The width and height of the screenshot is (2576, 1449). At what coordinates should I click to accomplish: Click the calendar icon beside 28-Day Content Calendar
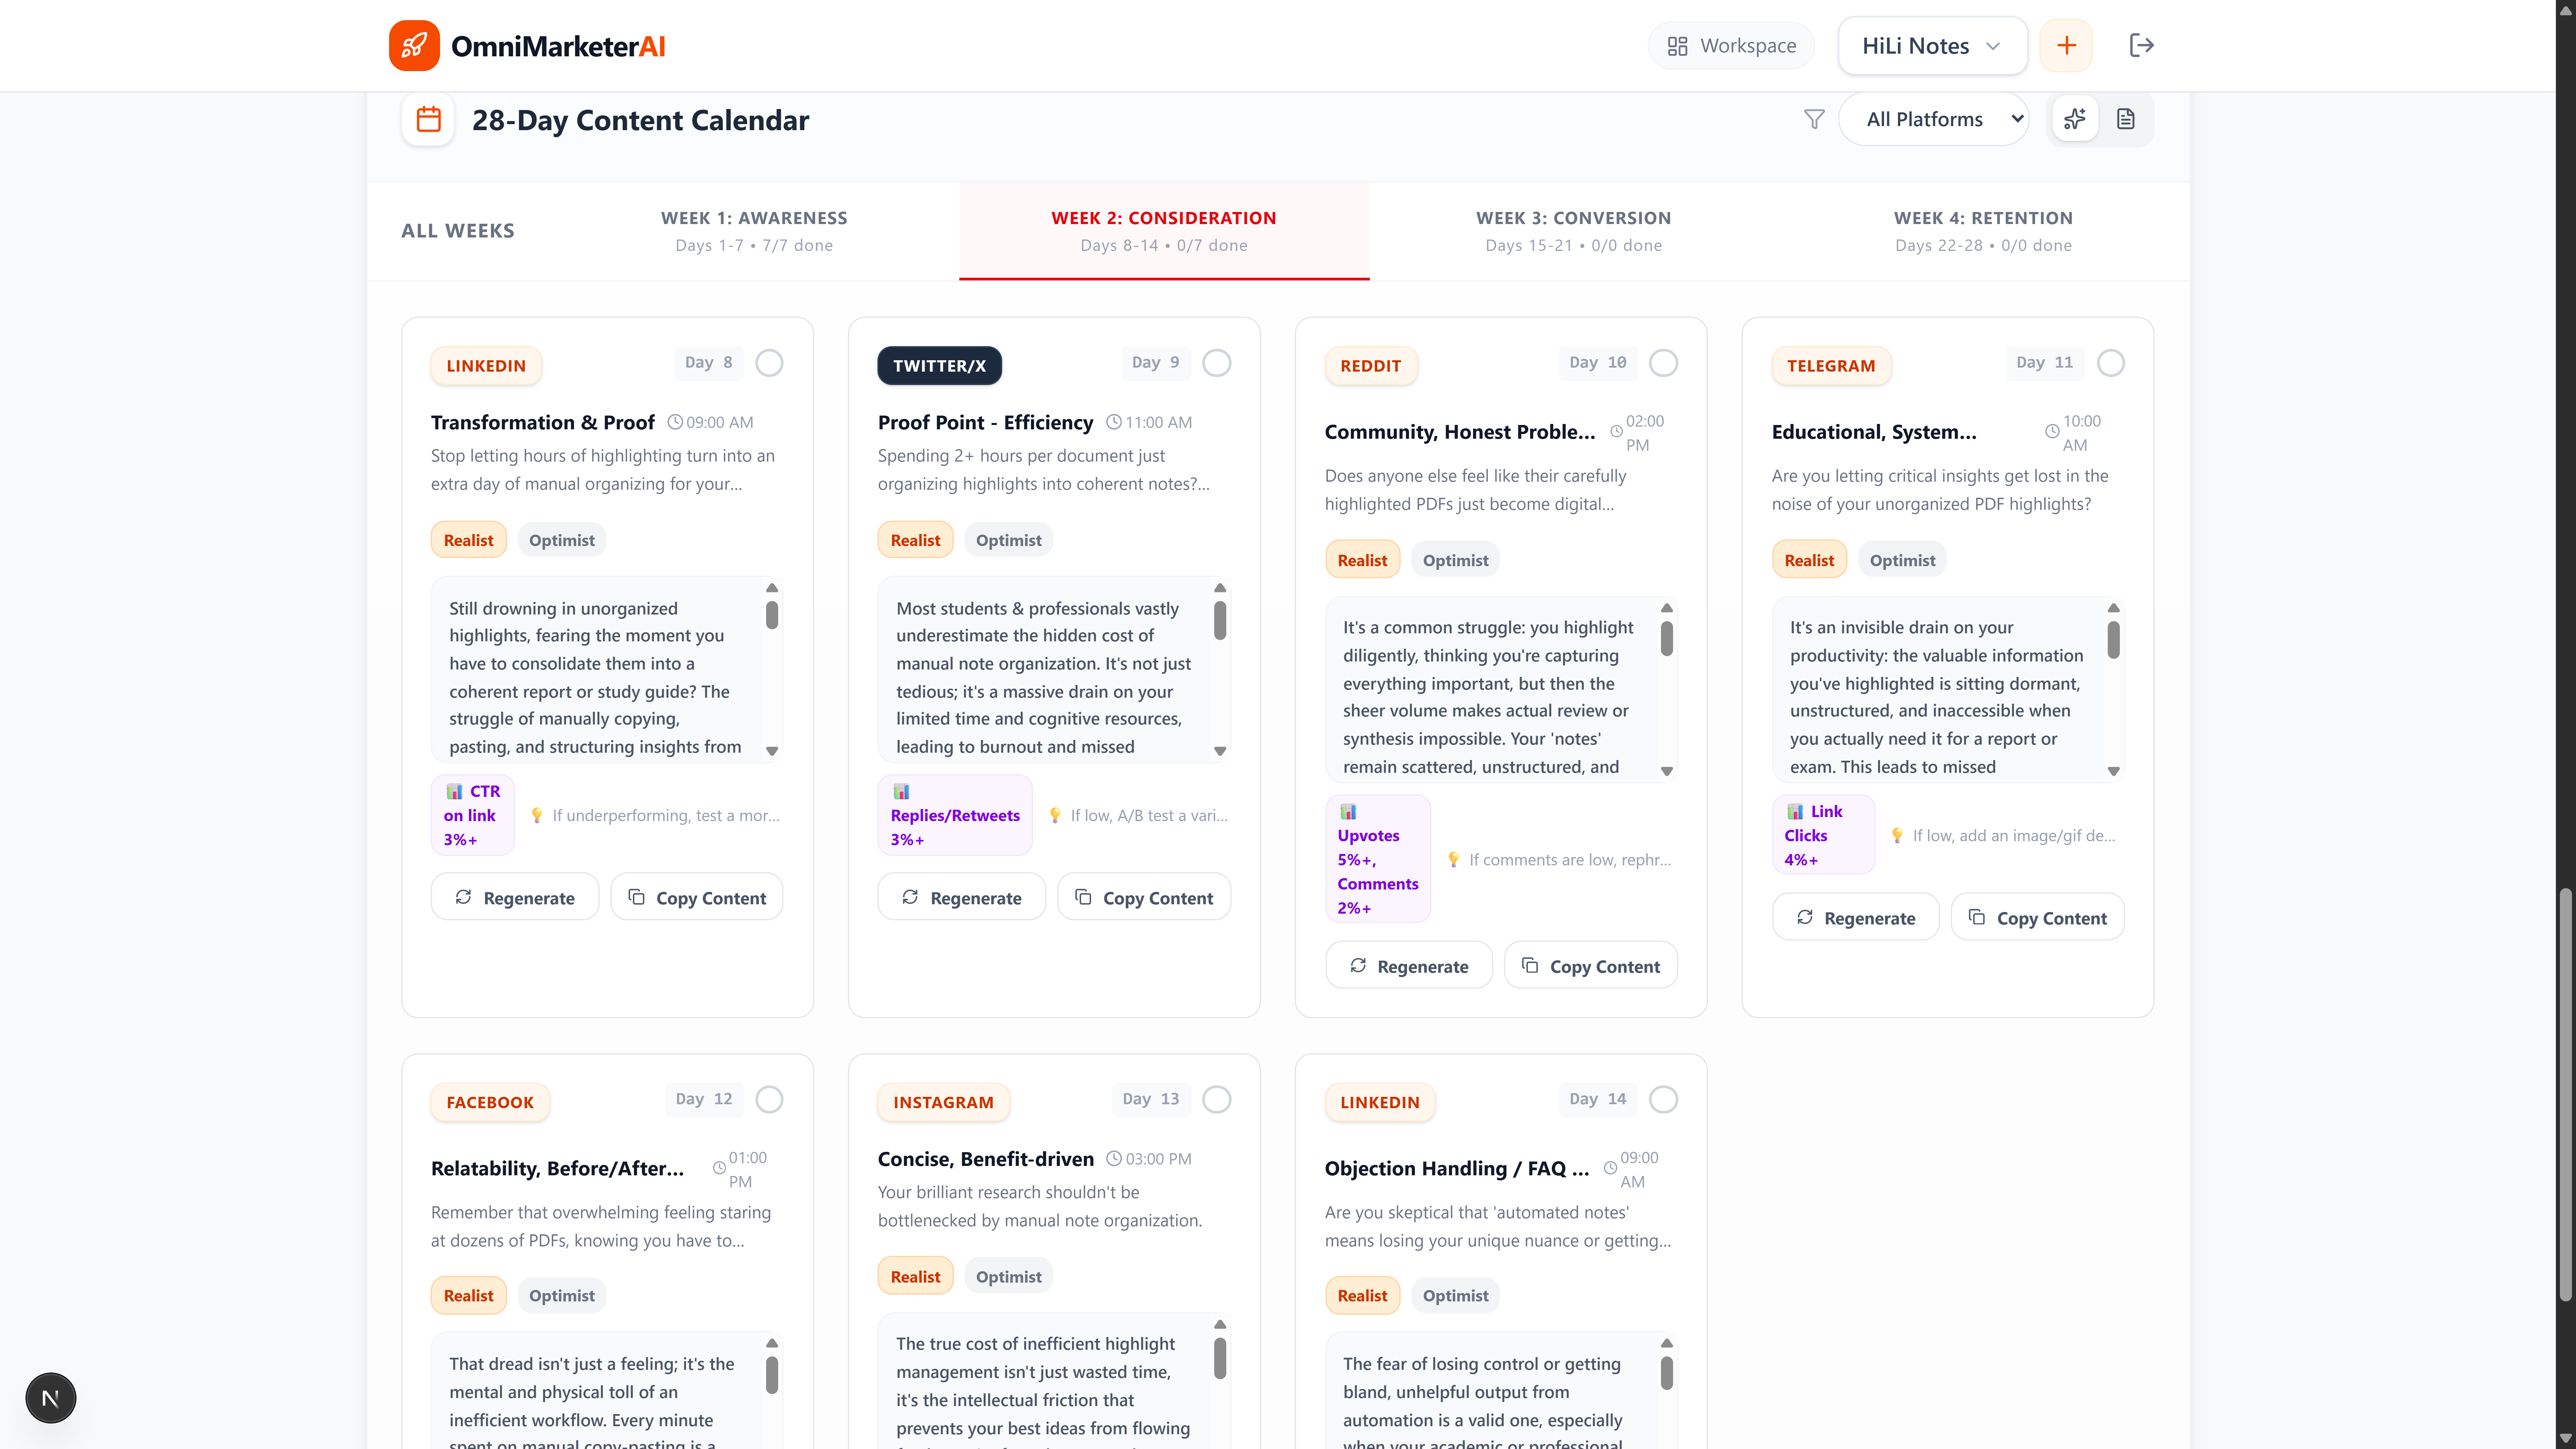point(428,119)
